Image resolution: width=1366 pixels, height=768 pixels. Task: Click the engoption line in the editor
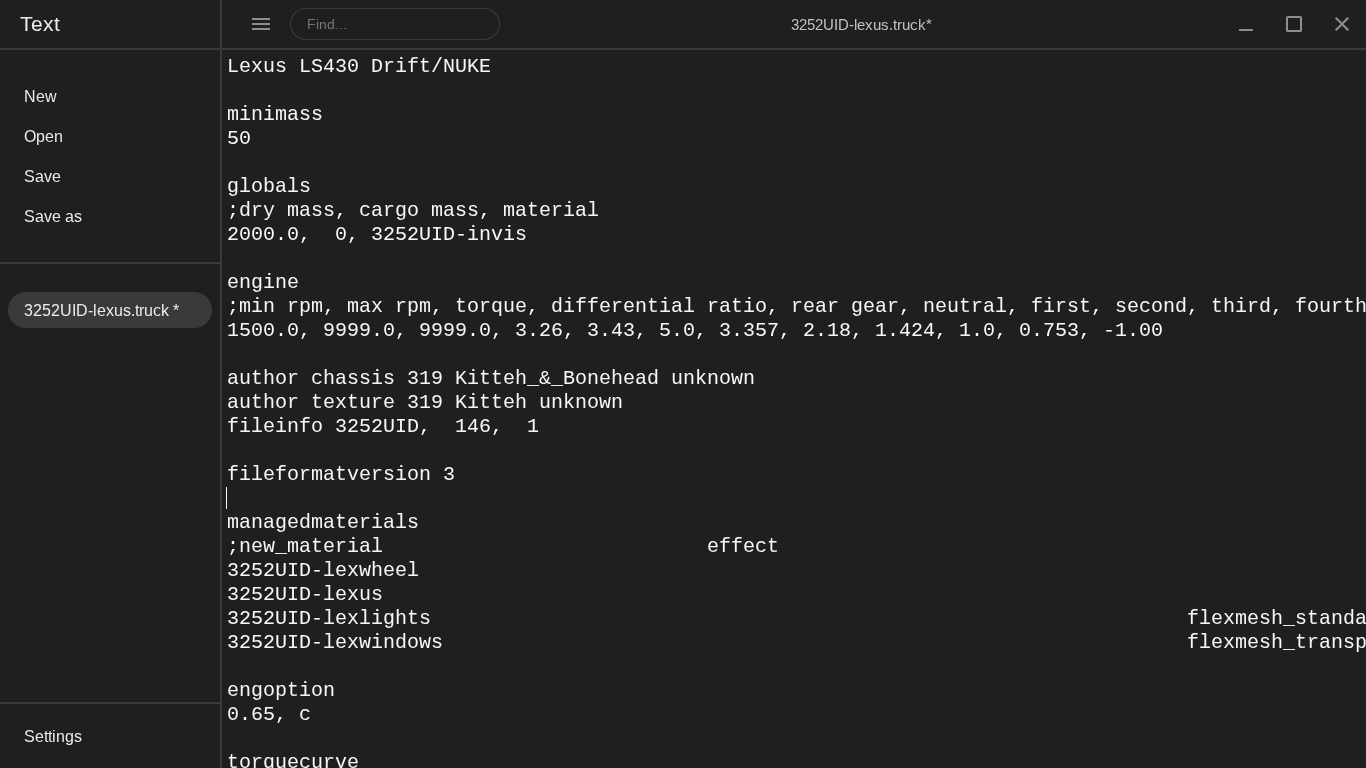pos(281,690)
